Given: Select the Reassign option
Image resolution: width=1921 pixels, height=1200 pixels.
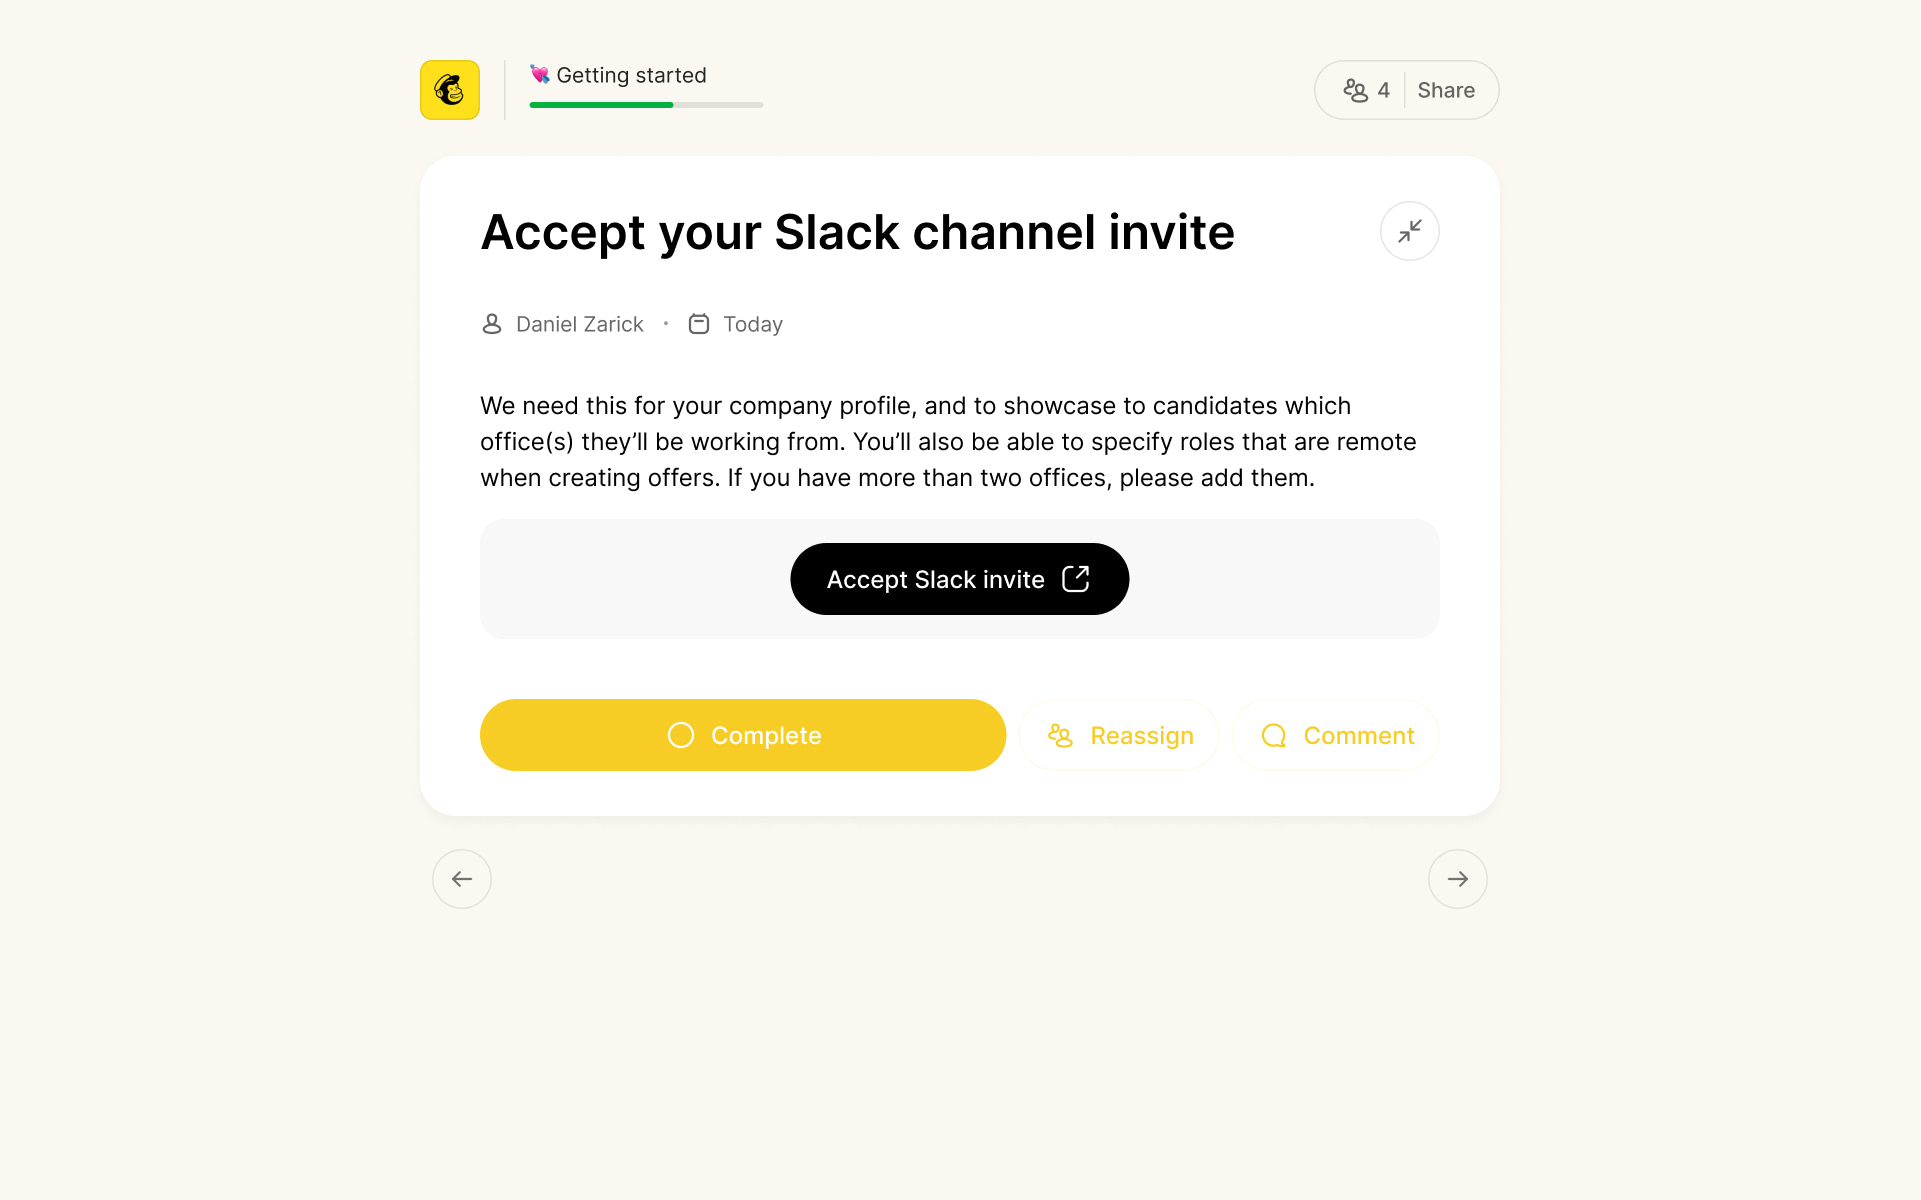Looking at the screenshot, I should pyautogui.click(x=1119, y=734).
